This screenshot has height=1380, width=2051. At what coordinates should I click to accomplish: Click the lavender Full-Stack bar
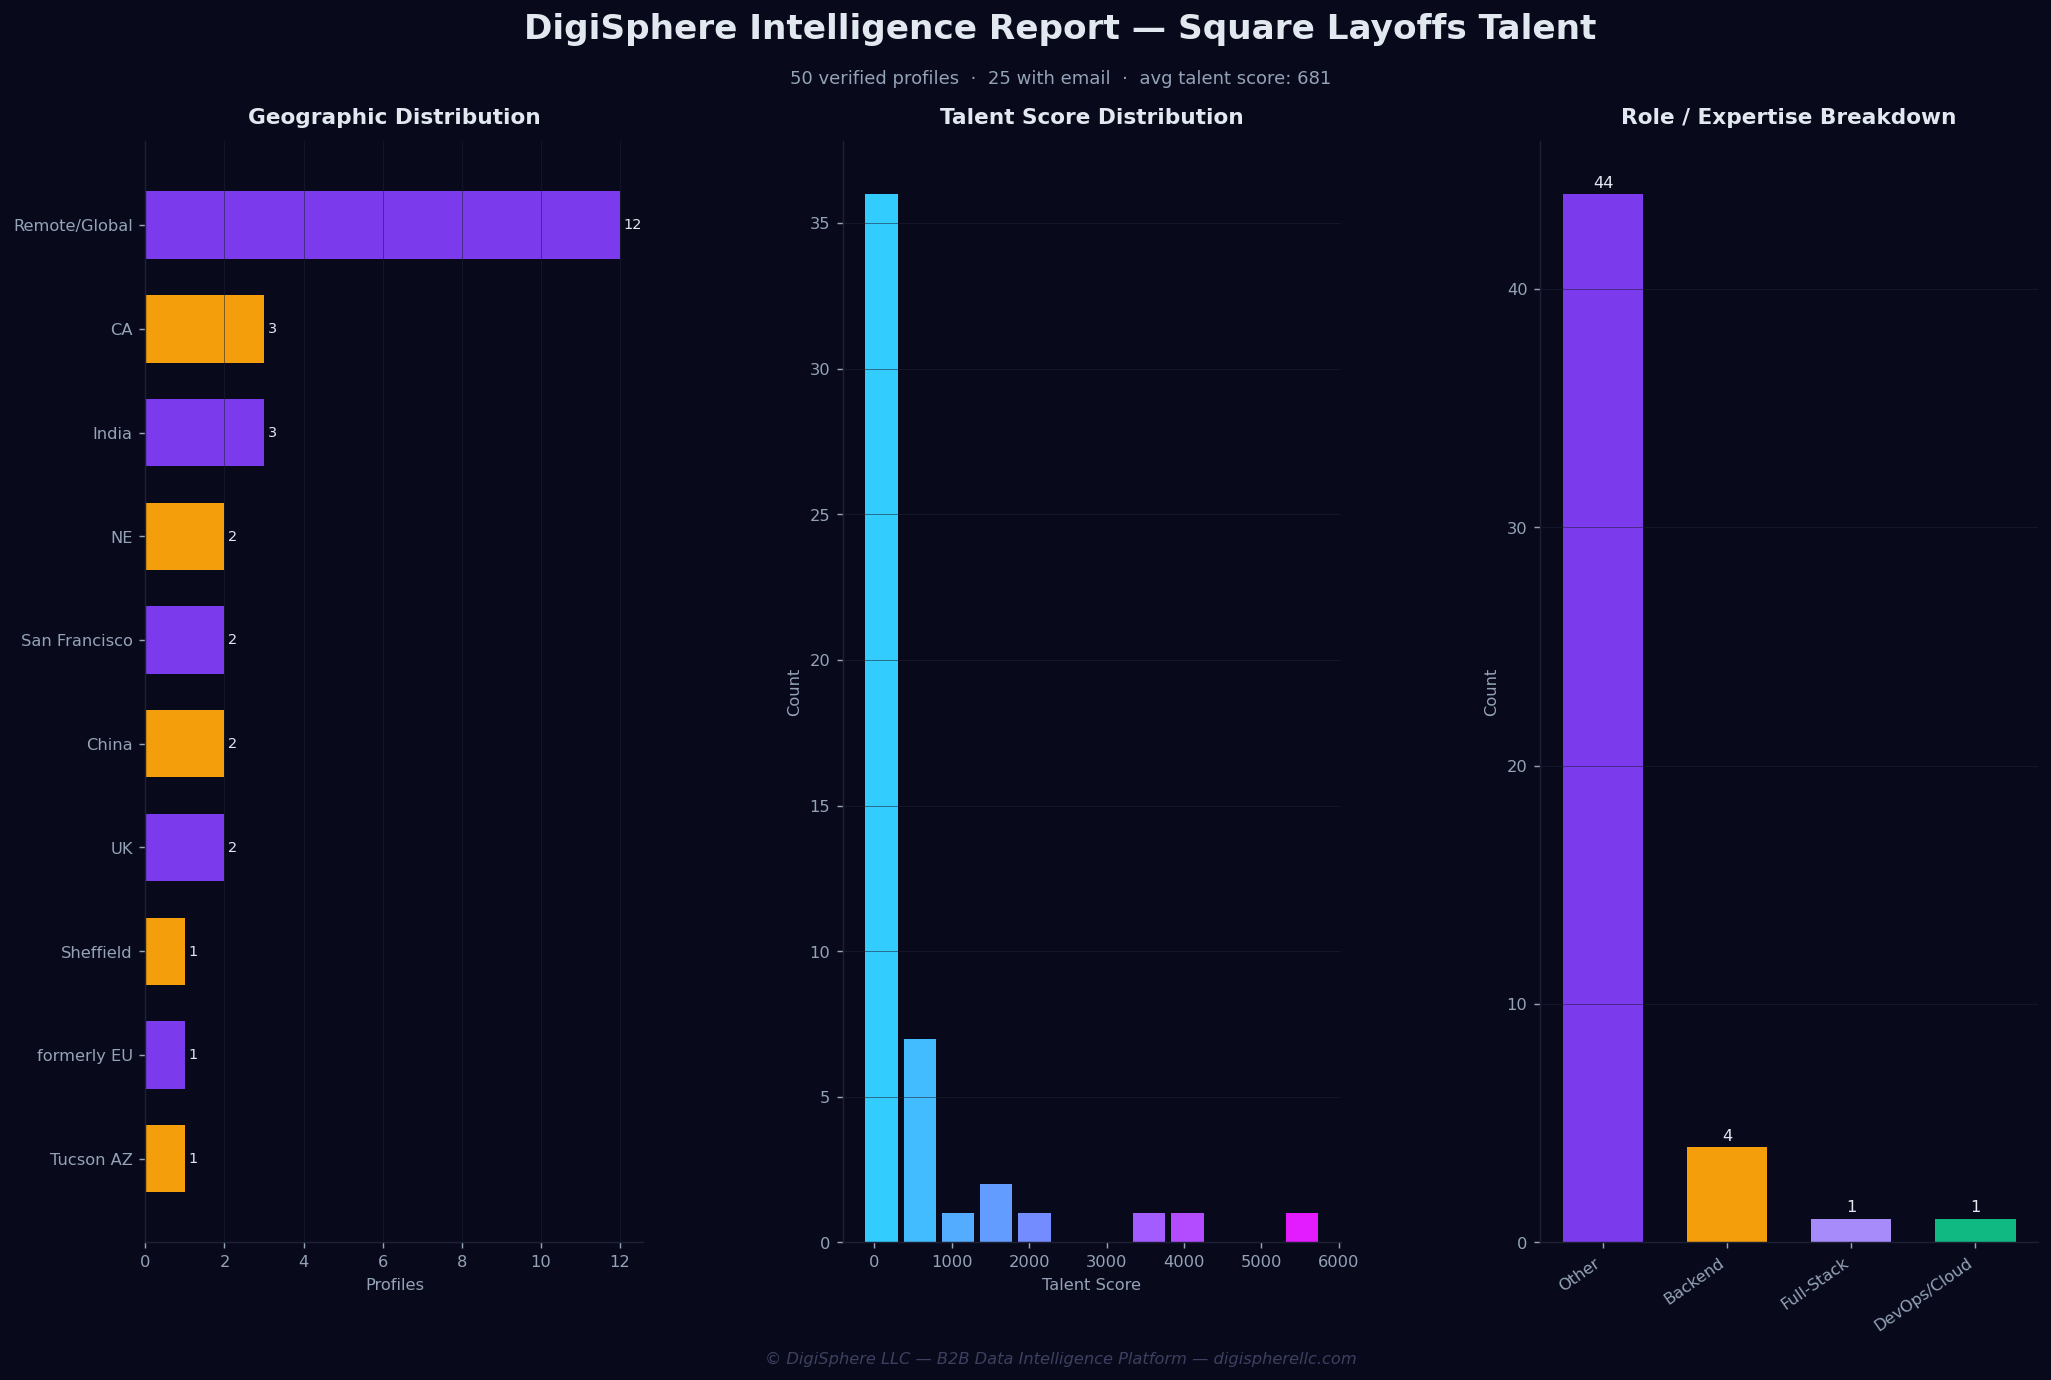(x=1851, y=1230)
